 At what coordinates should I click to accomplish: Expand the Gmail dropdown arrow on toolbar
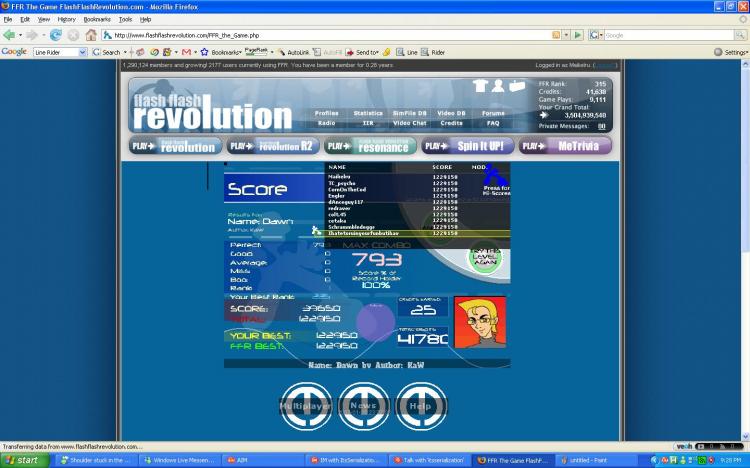195,52
